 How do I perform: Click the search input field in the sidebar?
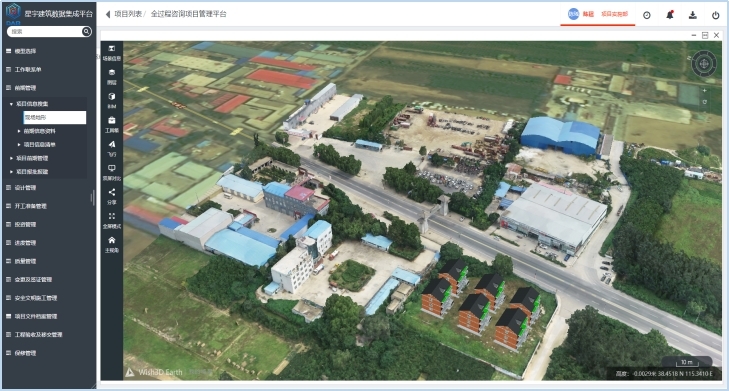click(x=45, y=31)
